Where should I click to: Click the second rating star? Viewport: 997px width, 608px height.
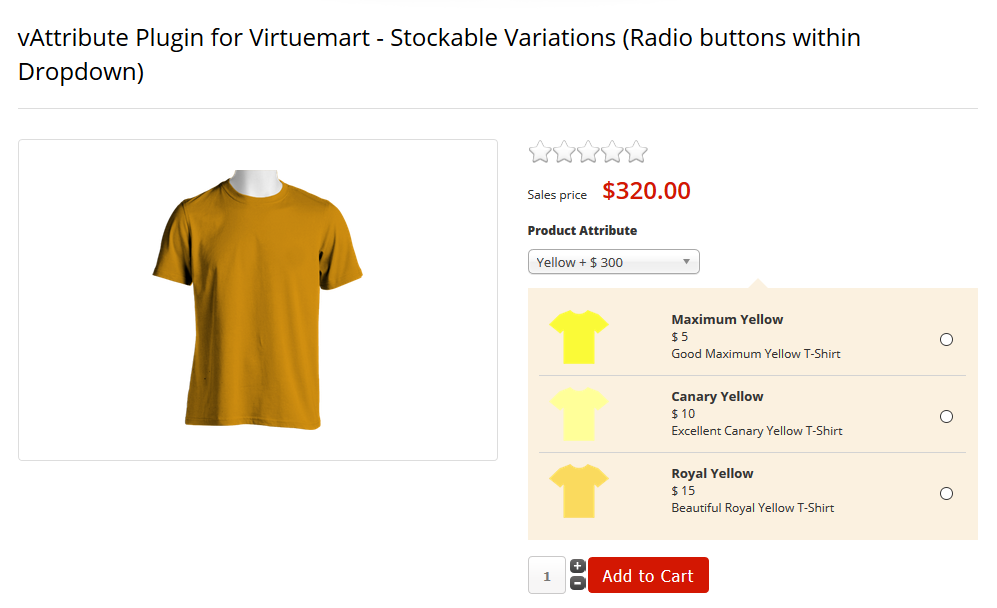pyautogui.click(x=564, y=152)
